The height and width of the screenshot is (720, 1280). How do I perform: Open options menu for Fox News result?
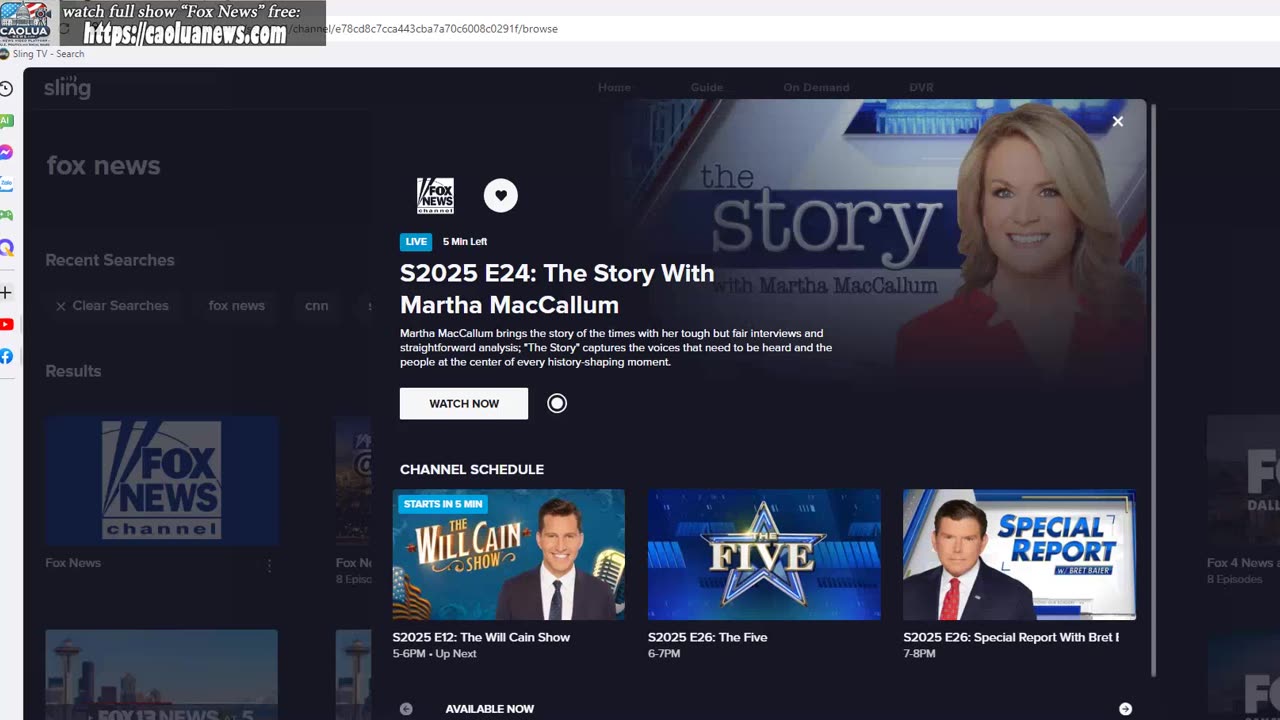point(269,565)
